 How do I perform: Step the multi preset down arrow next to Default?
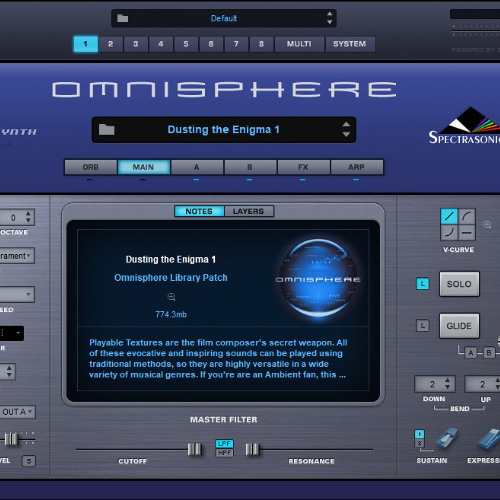pyautogui.click(x=330, y=22)
